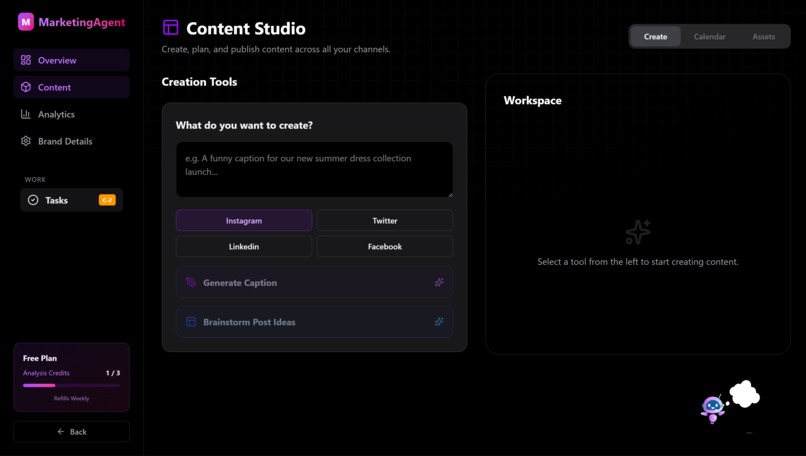Click the Workspace sparkle placeholder icon

638,232
